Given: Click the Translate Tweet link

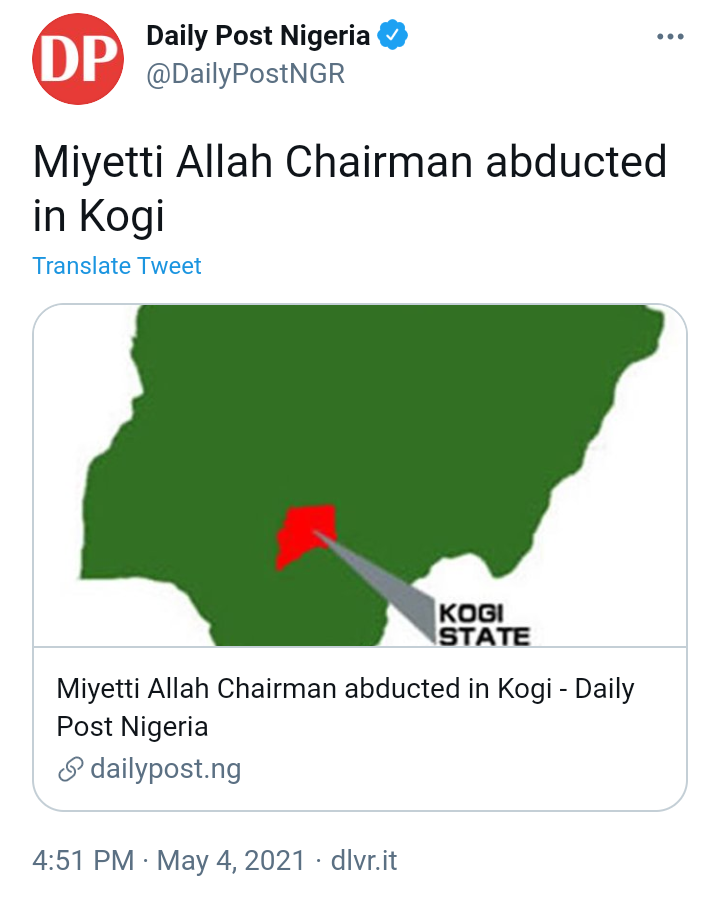Looking at the screenshot, I should (x=117, y=266).
